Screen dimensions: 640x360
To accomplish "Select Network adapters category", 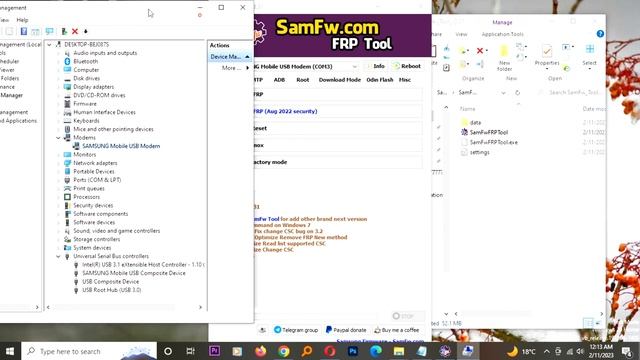I will 95,163.
